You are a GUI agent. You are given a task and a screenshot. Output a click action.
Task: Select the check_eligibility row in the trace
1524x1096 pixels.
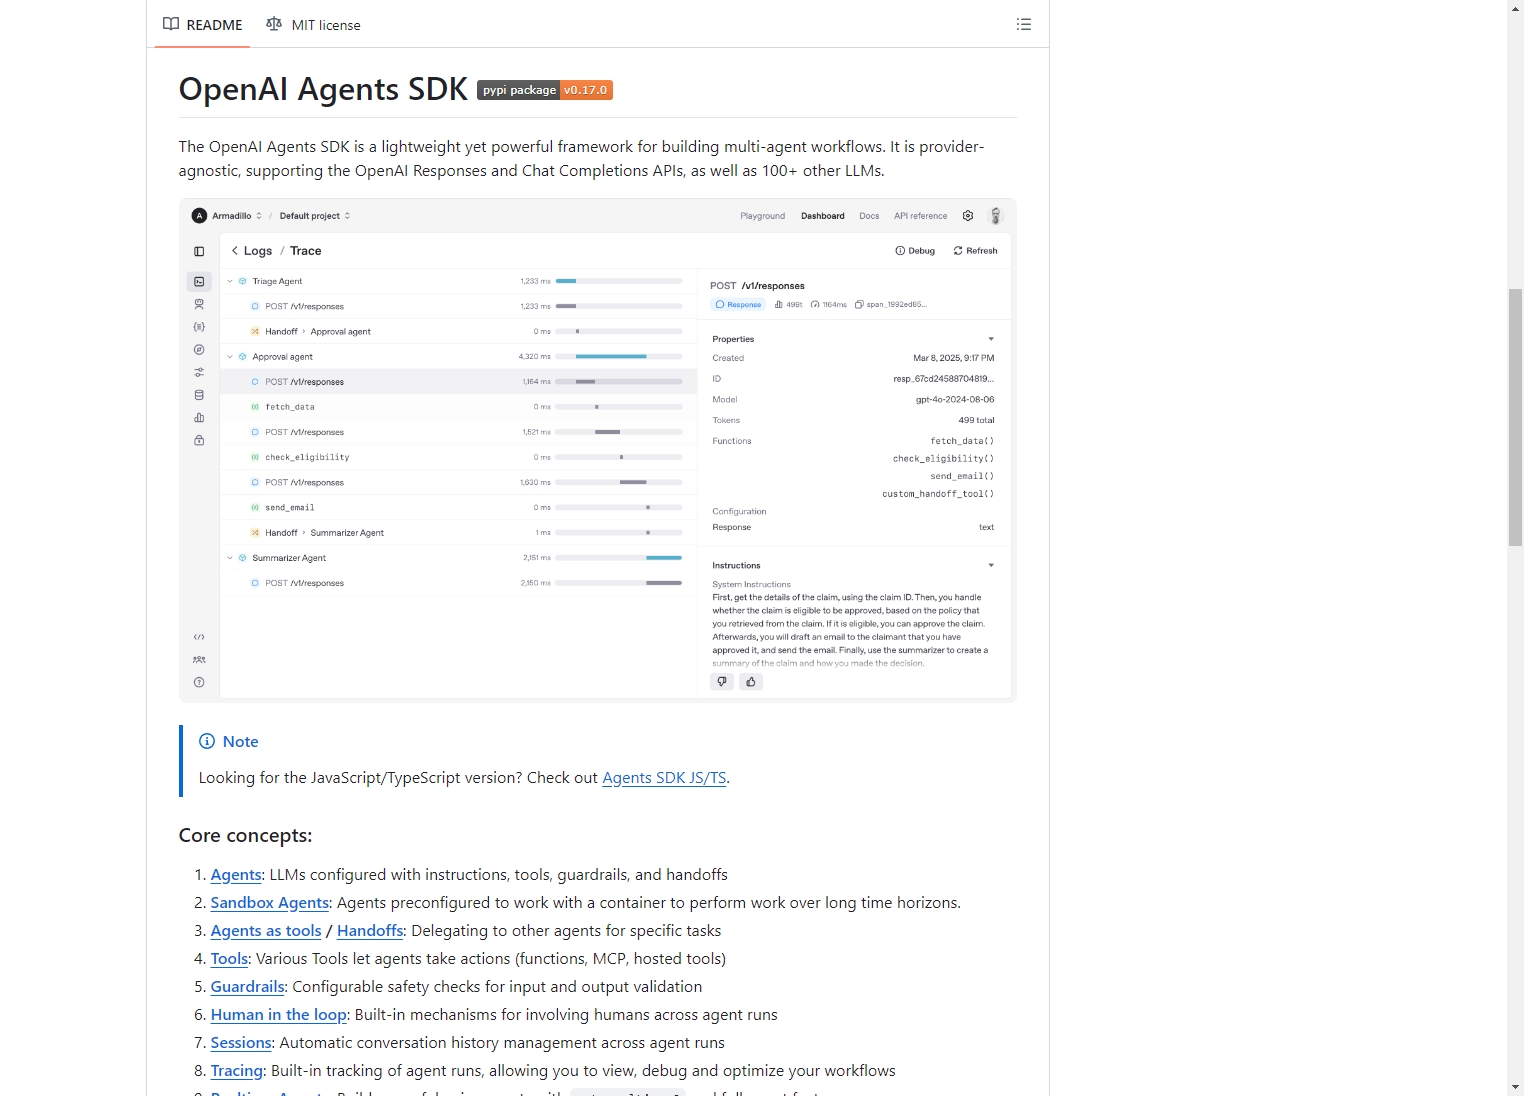(458, 457)
